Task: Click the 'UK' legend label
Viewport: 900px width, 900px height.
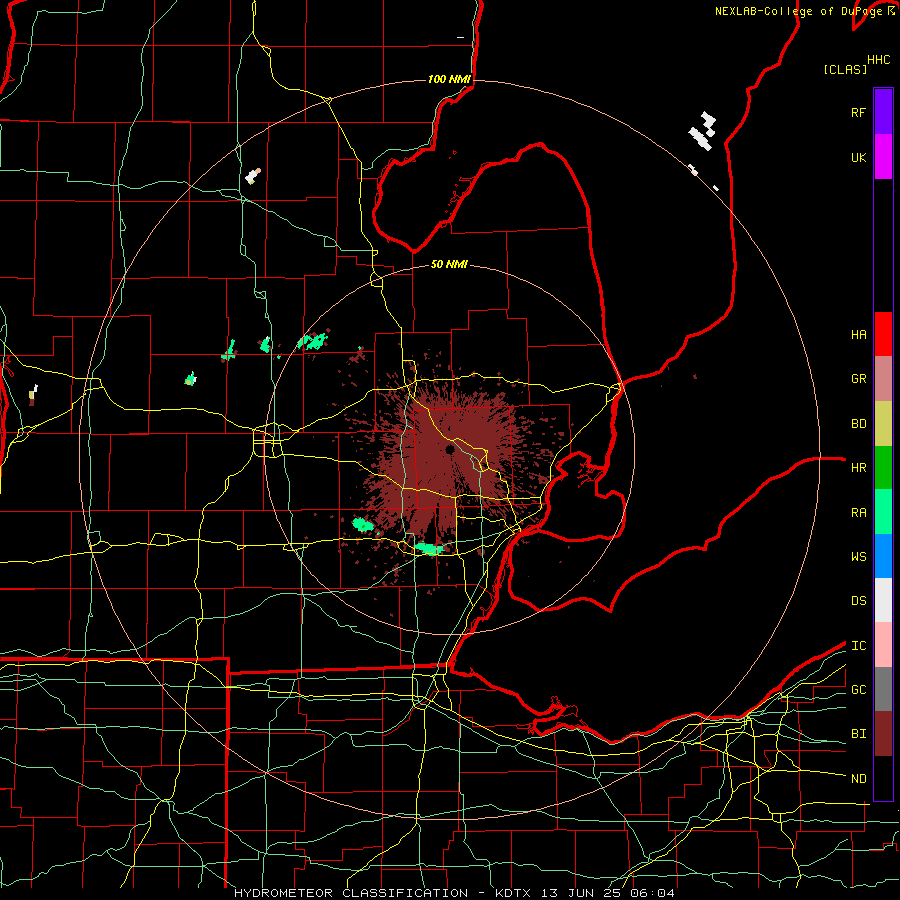Action: point(858,157)
